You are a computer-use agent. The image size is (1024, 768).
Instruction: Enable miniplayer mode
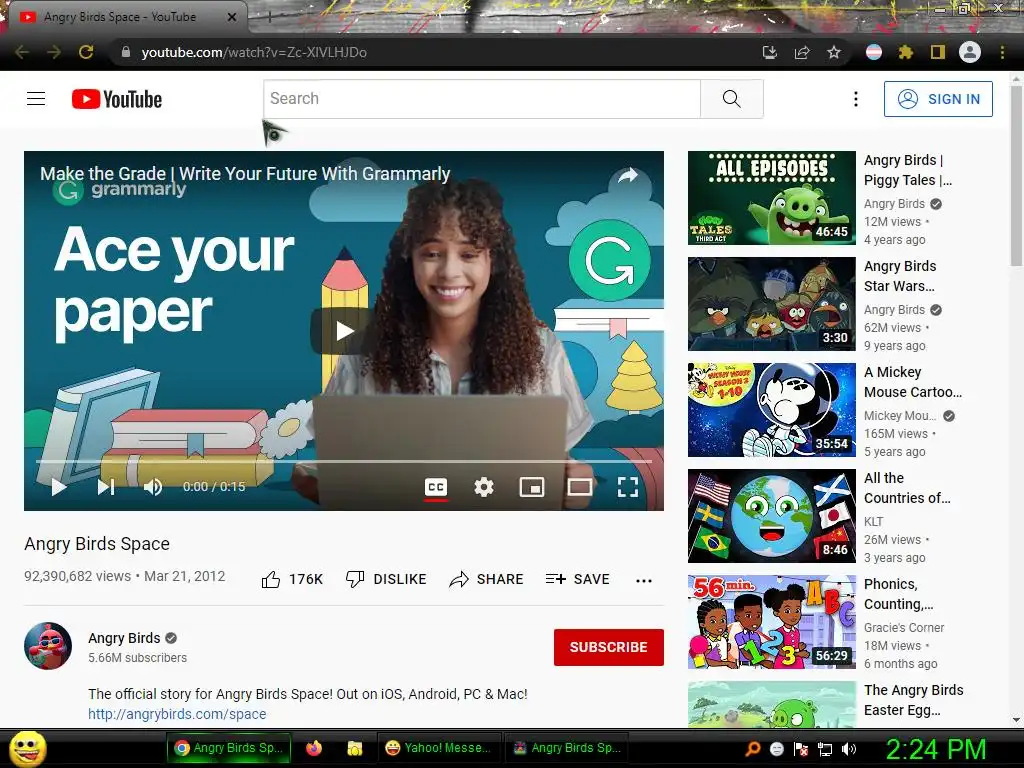[x=532, y=487]
